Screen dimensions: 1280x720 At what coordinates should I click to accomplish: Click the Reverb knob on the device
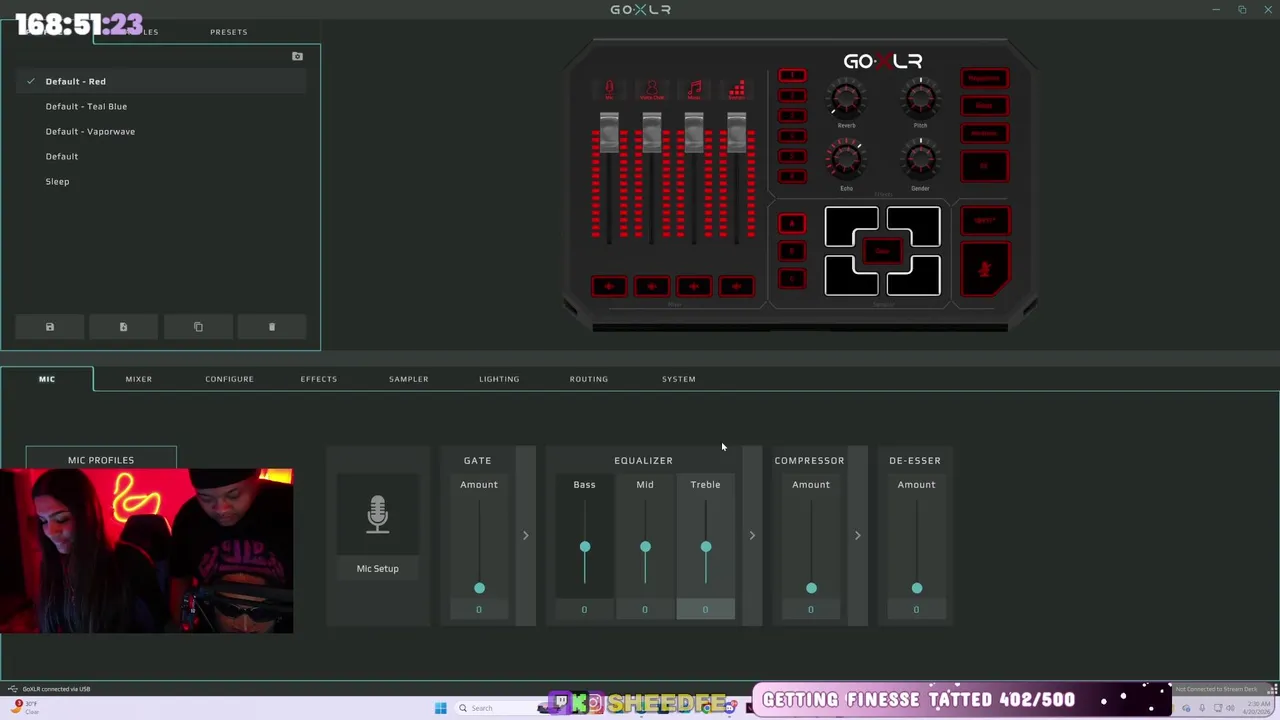coord(846,98)
